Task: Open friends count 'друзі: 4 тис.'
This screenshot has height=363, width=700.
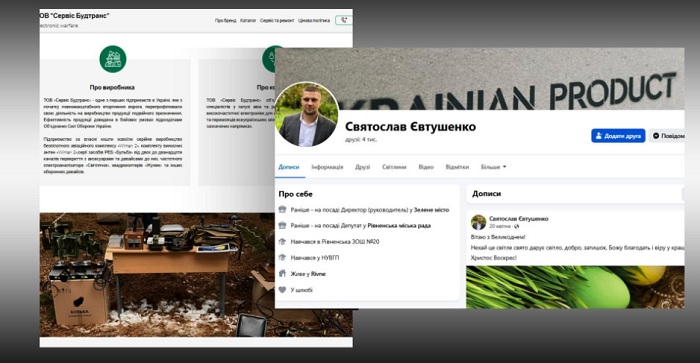Action: point(361,140)
